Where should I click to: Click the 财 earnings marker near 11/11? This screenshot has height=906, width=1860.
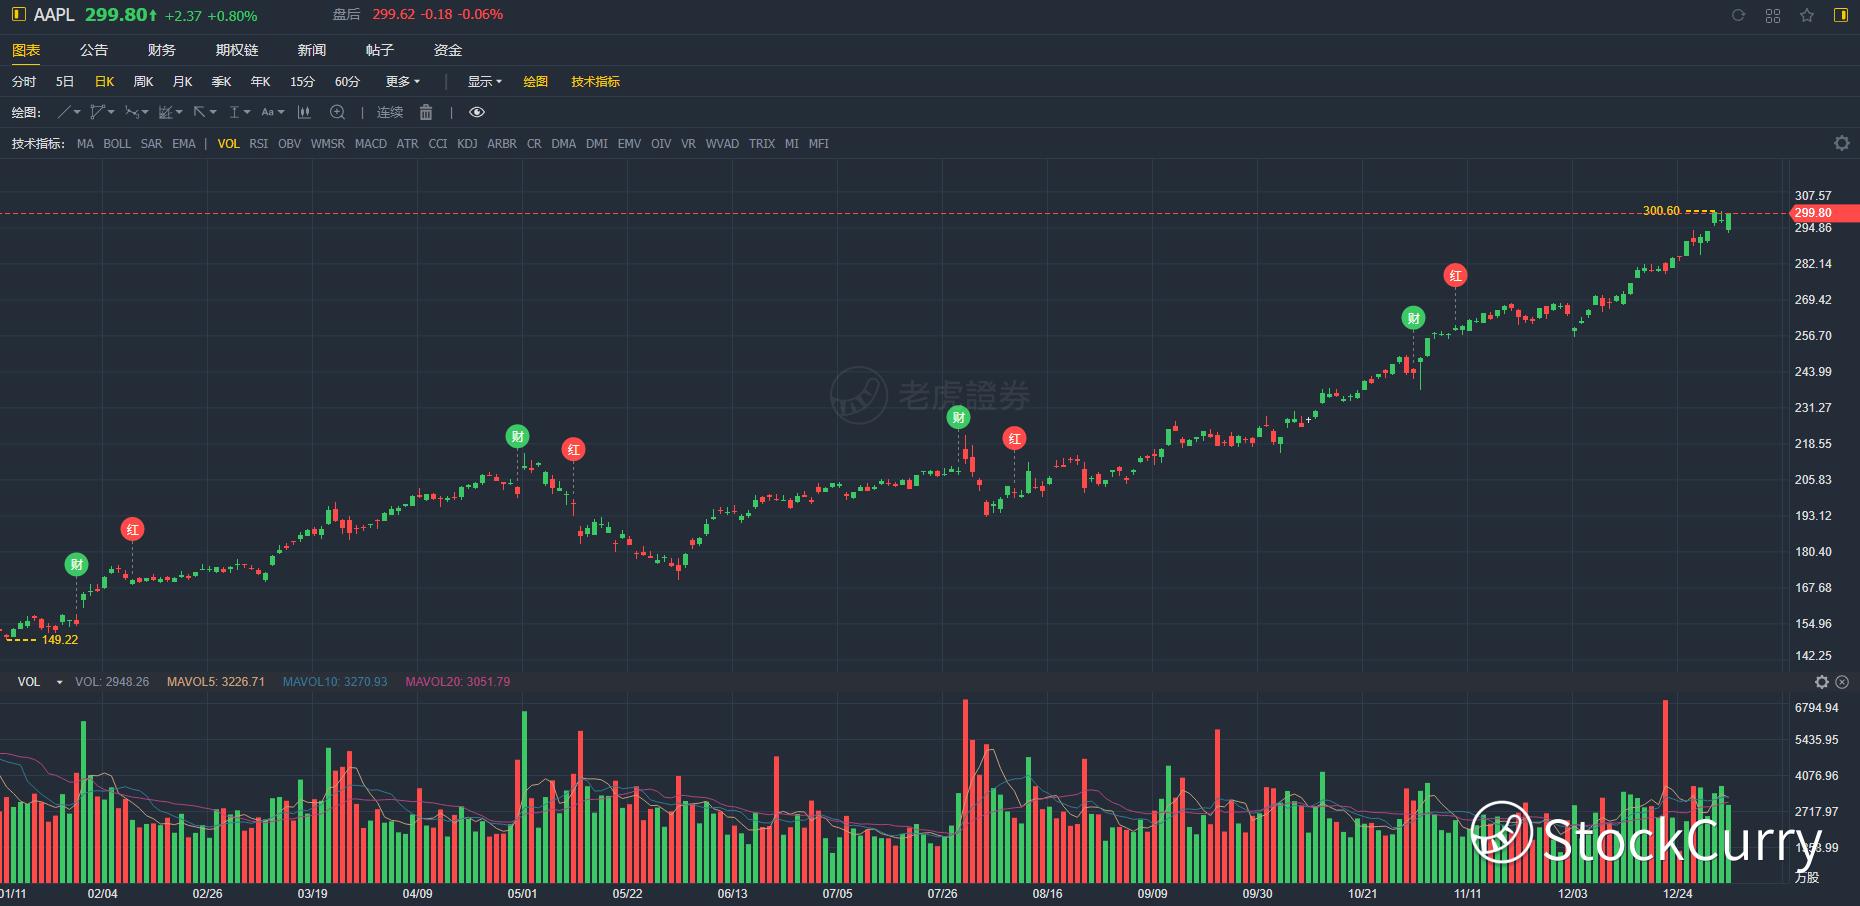1413,318
